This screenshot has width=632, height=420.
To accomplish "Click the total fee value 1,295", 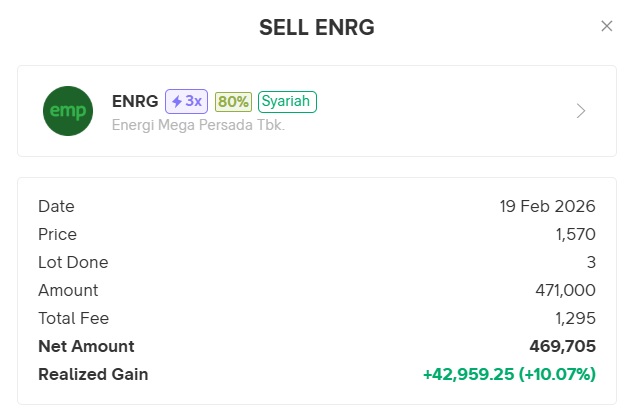I will pos(575,318).
